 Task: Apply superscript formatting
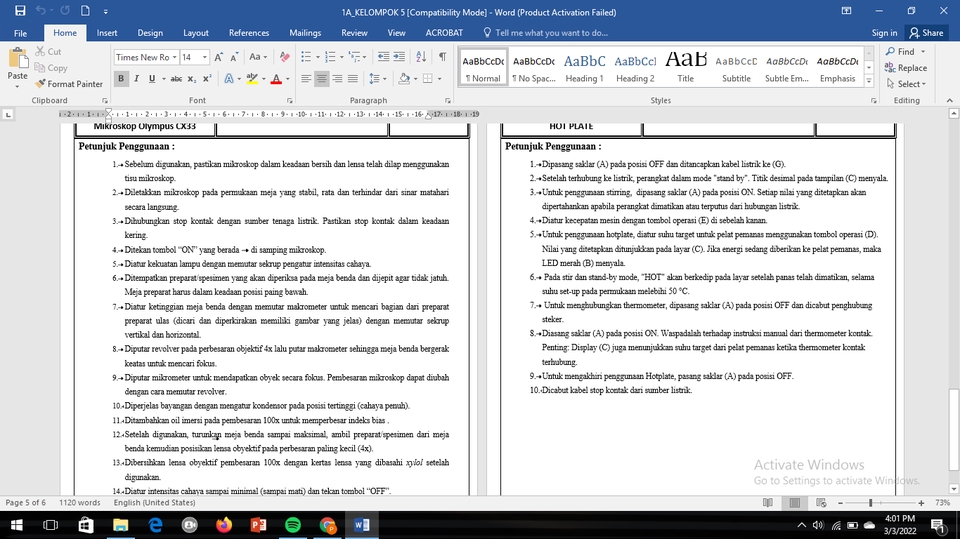[207, 78]
